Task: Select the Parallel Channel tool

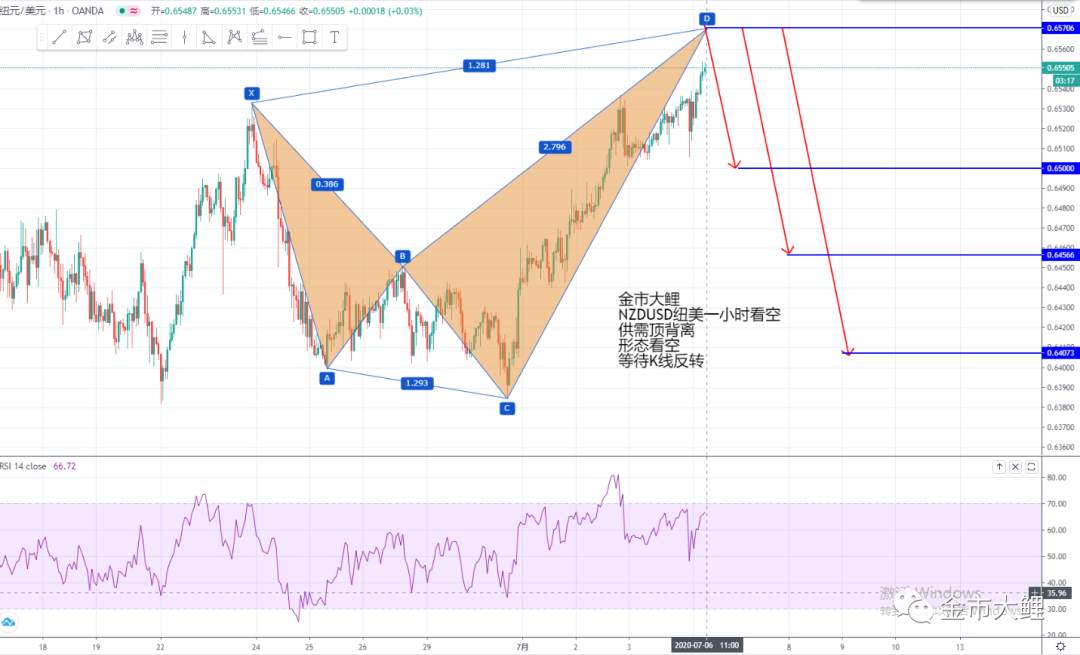Action: point(110,37)
